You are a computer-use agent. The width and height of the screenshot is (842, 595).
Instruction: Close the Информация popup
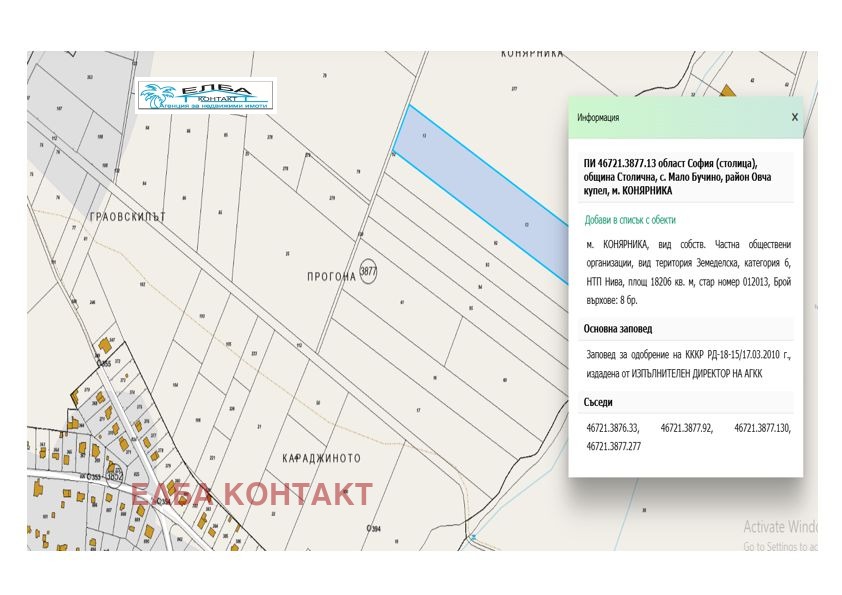[795, 117]
